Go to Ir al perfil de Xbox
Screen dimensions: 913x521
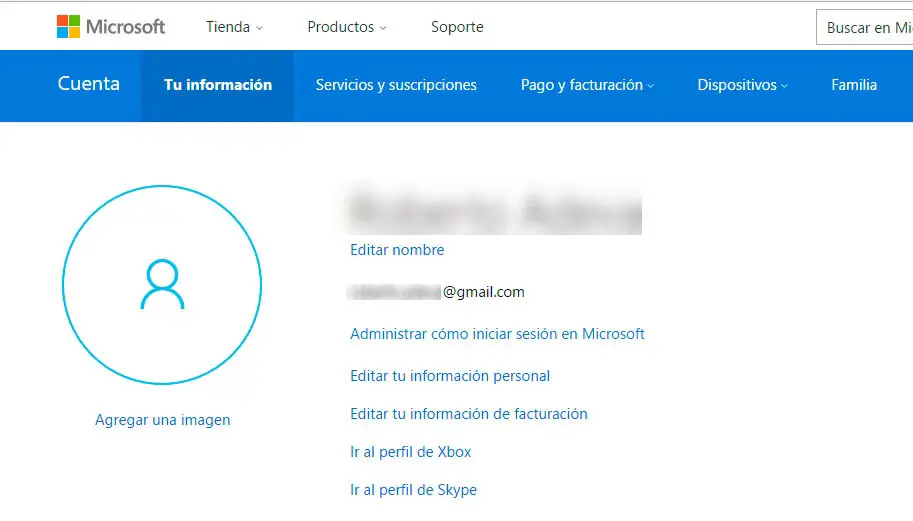(411, 452)
